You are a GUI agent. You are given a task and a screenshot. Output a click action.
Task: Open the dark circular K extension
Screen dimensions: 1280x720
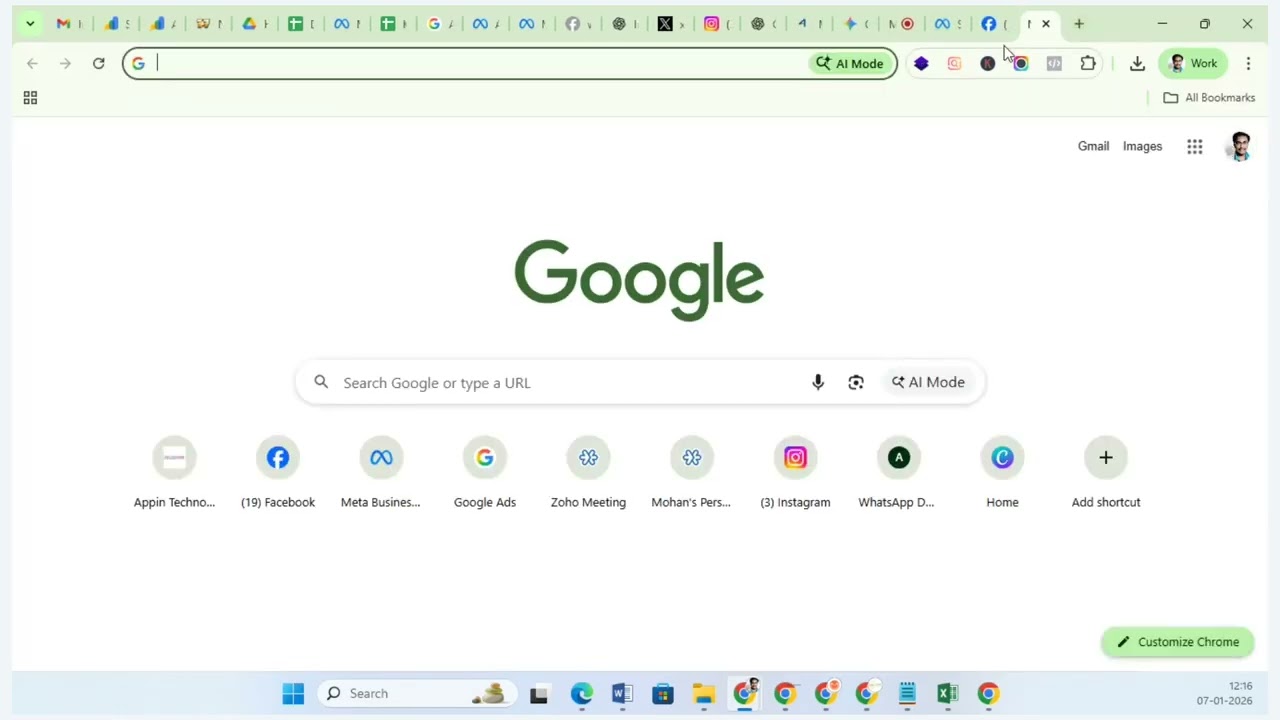coord(987,63)
